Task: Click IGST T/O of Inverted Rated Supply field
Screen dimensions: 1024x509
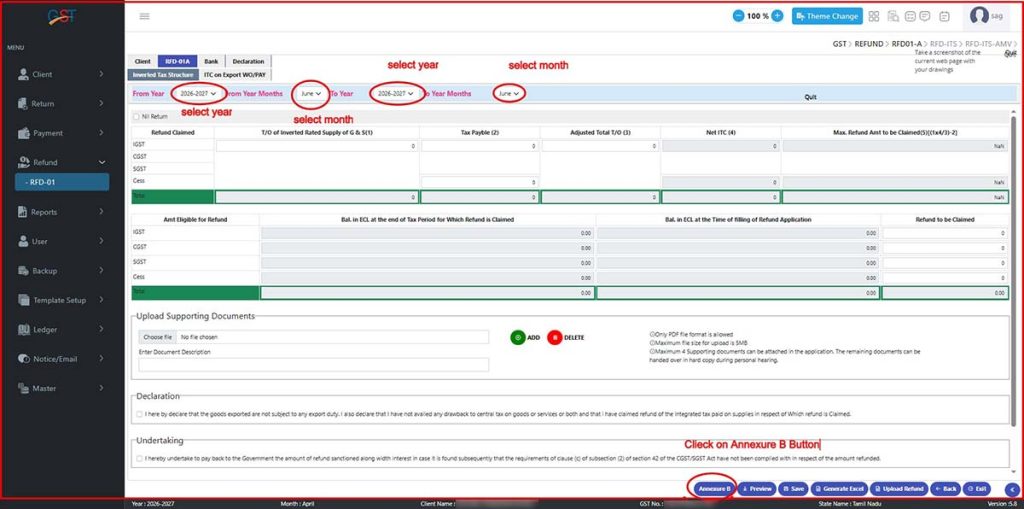Action: click(317, 146)
